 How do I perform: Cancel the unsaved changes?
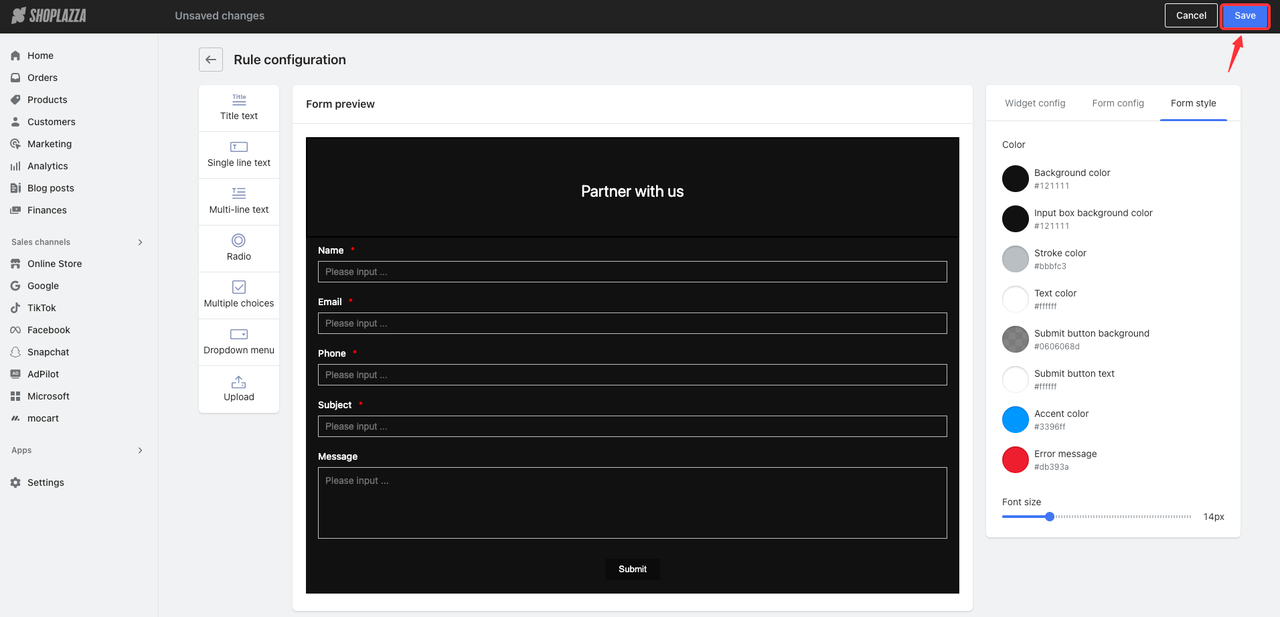pos(1190,16)
